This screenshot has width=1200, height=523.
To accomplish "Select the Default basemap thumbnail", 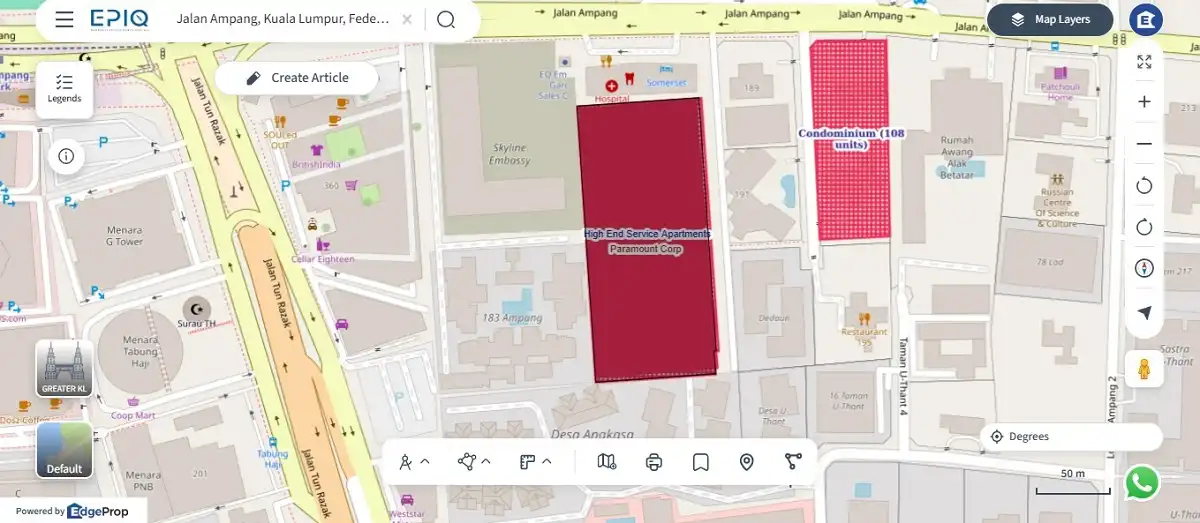I will (65, 450).
